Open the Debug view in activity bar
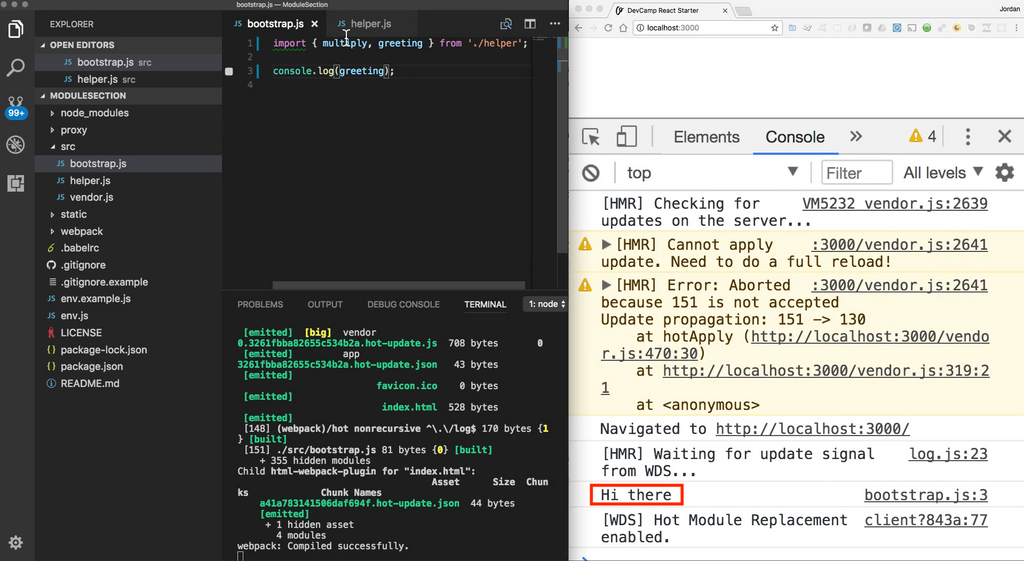This screenshot has height=561, width=1024. pyautogui.click(x=16, y=145)
